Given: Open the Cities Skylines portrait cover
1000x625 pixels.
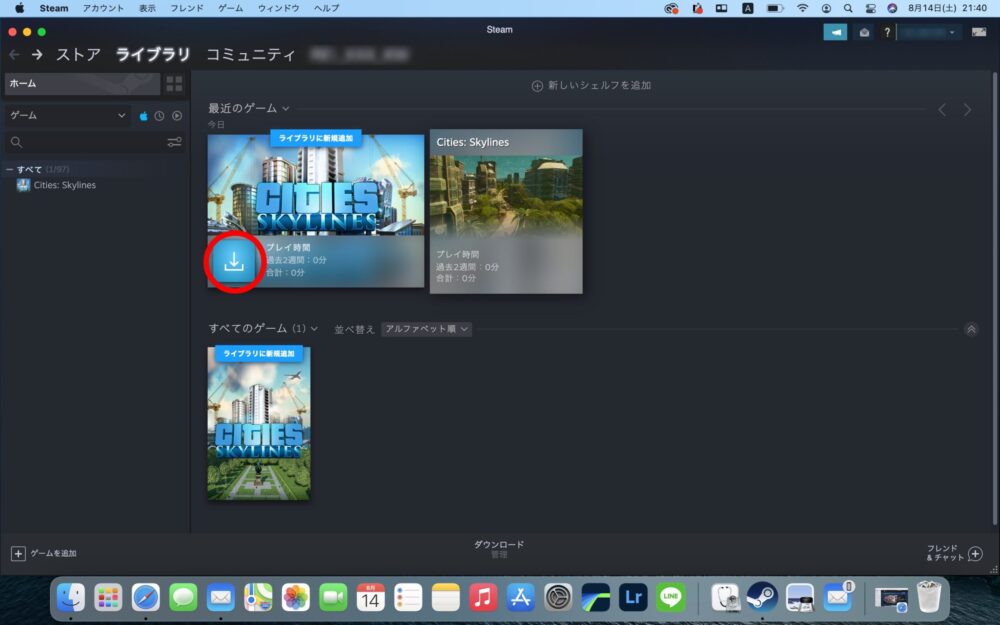Looking at the screenshot, I should point(259,423).
